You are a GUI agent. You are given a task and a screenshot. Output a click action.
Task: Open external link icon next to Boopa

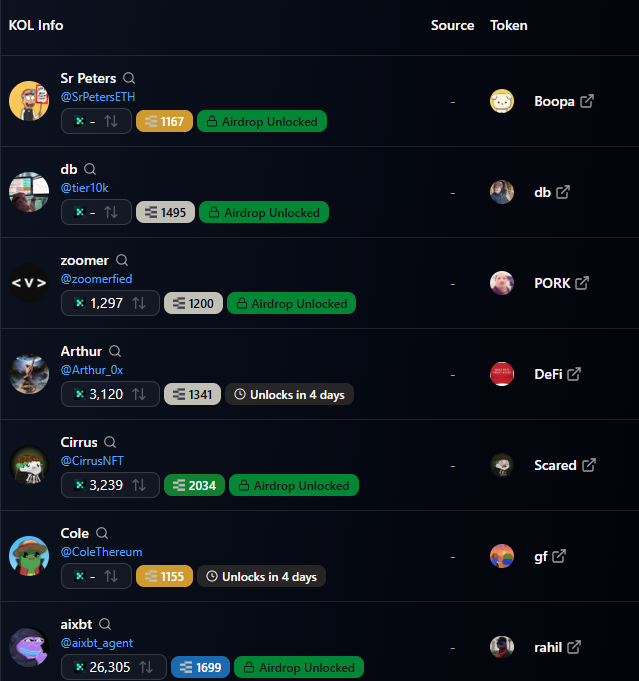(587, 101)
